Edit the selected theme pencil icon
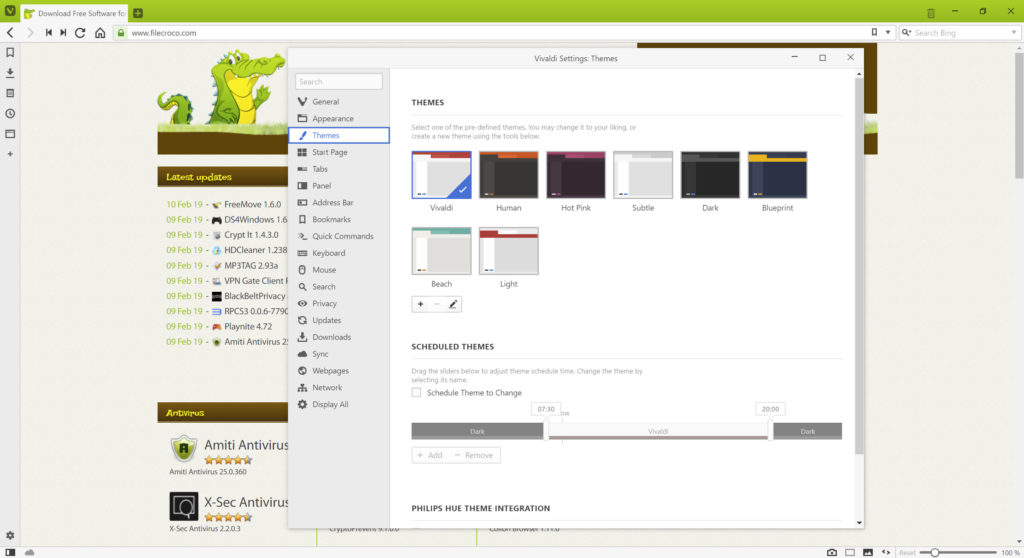Screen dimensions: 1024x558 [x=453, y=304]
